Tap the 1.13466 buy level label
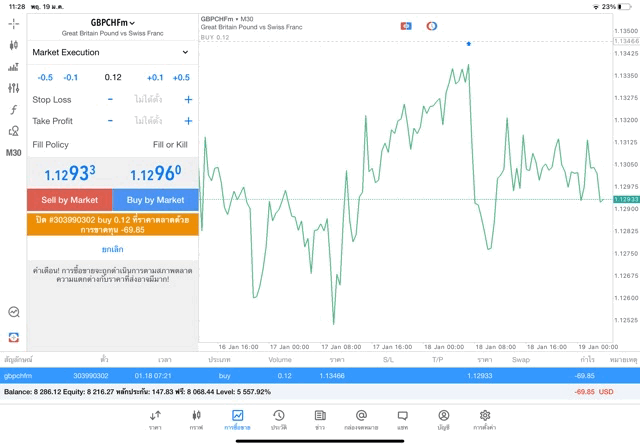The height and width of the screenshot is (447, 640). (x=627, y=41)
